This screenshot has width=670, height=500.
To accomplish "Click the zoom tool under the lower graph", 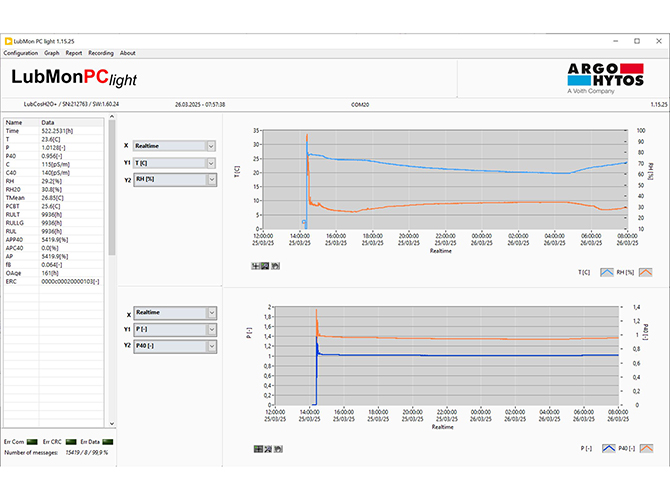I will point(266,448).
